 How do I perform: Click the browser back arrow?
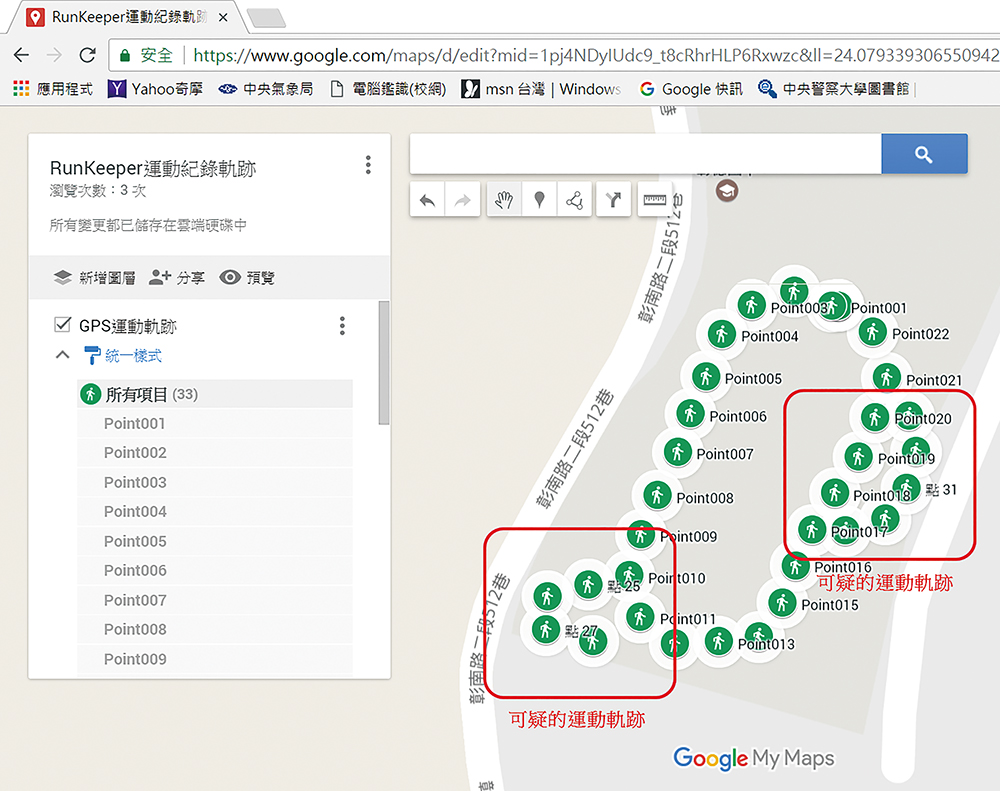pos(22,55)
